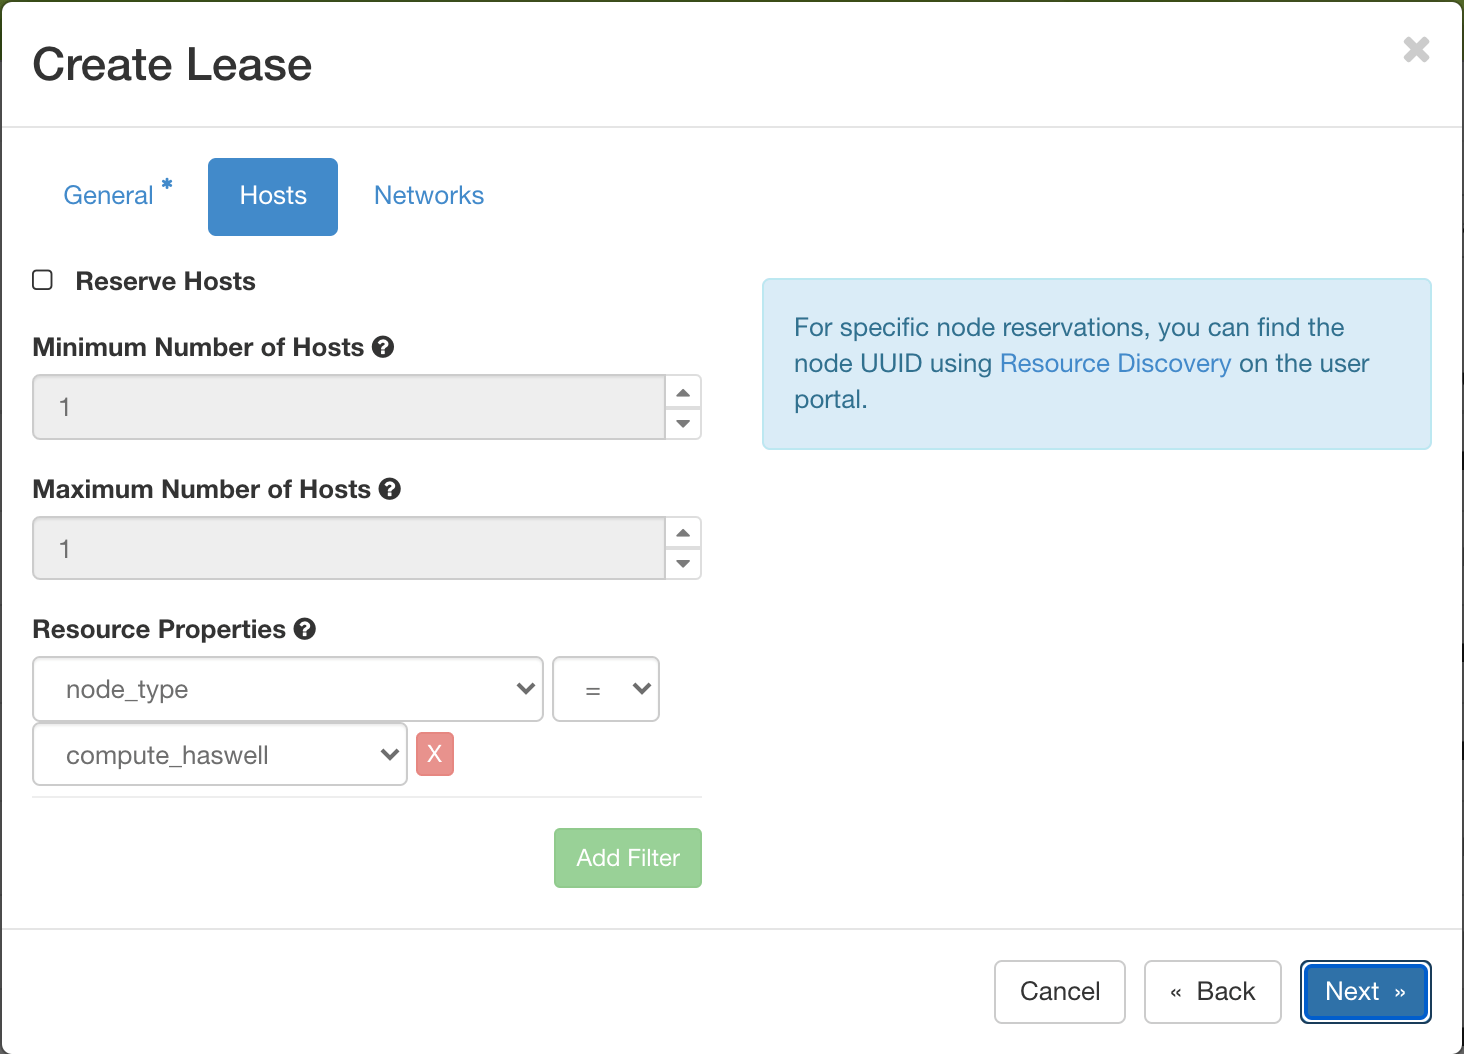This screenshot has height=1054, width=1464.
Task: Increment Maximum Number of Hosts with up arrow
Action: pos(683,532)
